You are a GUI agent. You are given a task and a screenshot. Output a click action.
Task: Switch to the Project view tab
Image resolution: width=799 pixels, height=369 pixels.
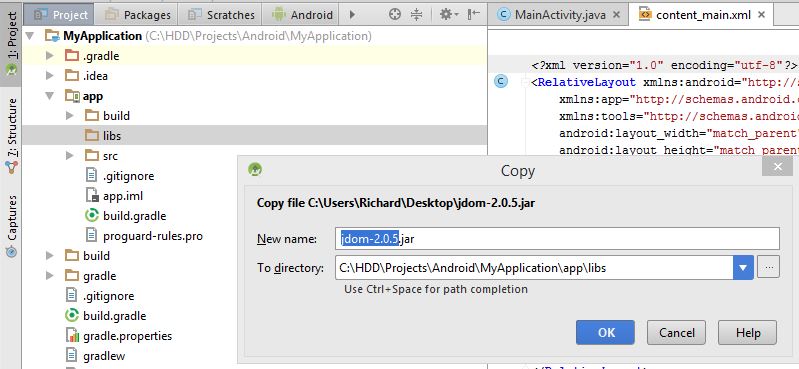click(60, 15)
